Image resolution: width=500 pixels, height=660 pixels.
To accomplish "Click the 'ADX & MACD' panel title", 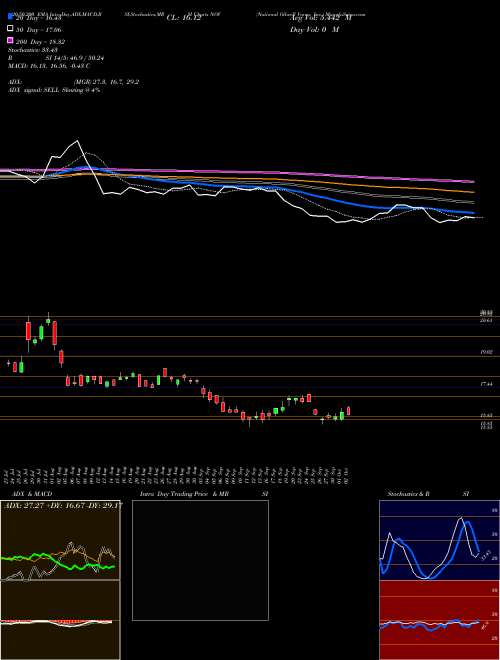I will [x=32, y=494].
